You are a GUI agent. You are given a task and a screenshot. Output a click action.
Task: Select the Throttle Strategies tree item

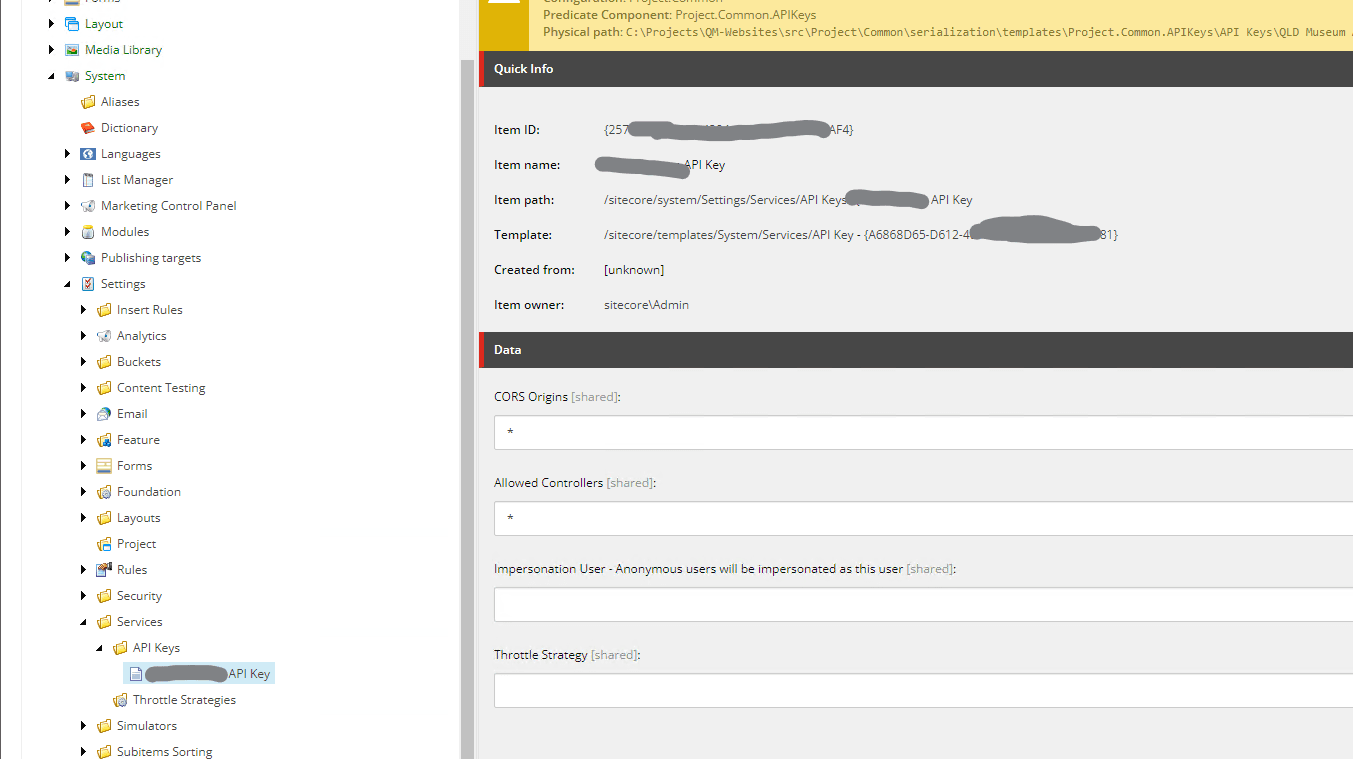(184, 700)
